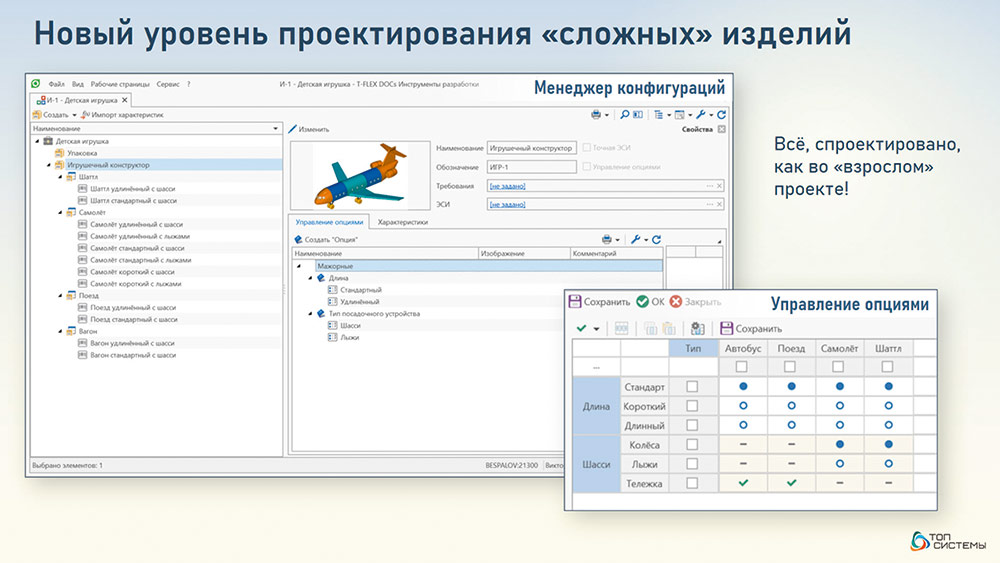
Task: Click the [не задано] link in the ЭСИ field
Action: point(508,204)
